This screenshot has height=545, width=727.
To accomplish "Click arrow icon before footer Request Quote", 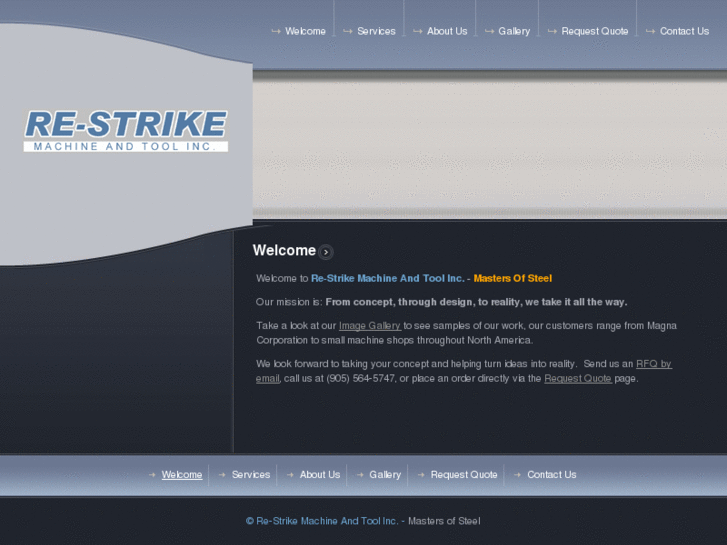I will click(x=421, y=474).
